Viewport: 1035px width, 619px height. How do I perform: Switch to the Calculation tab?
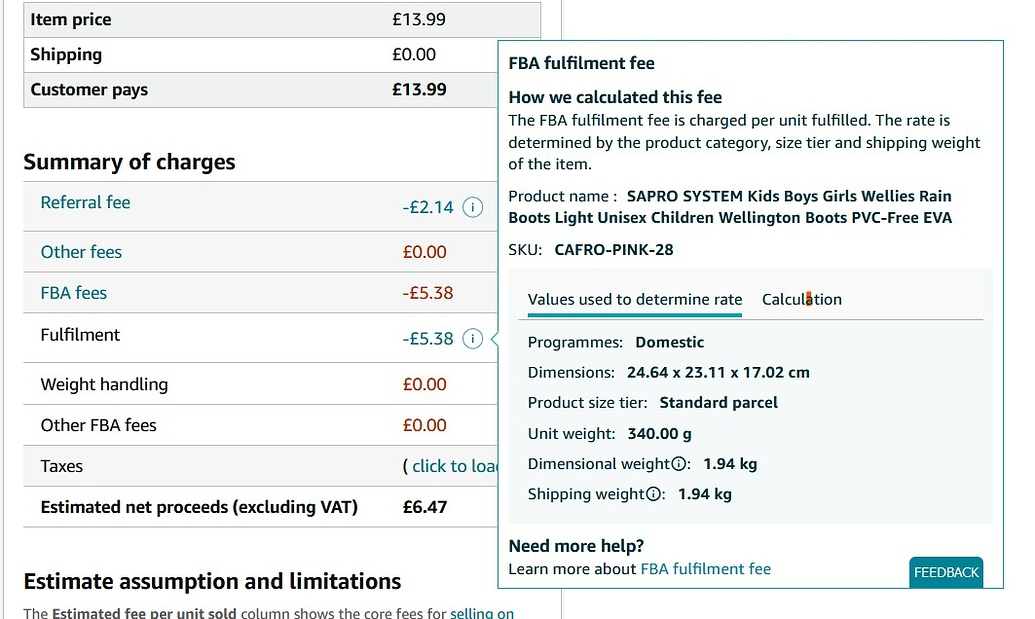tap(801, 300)
